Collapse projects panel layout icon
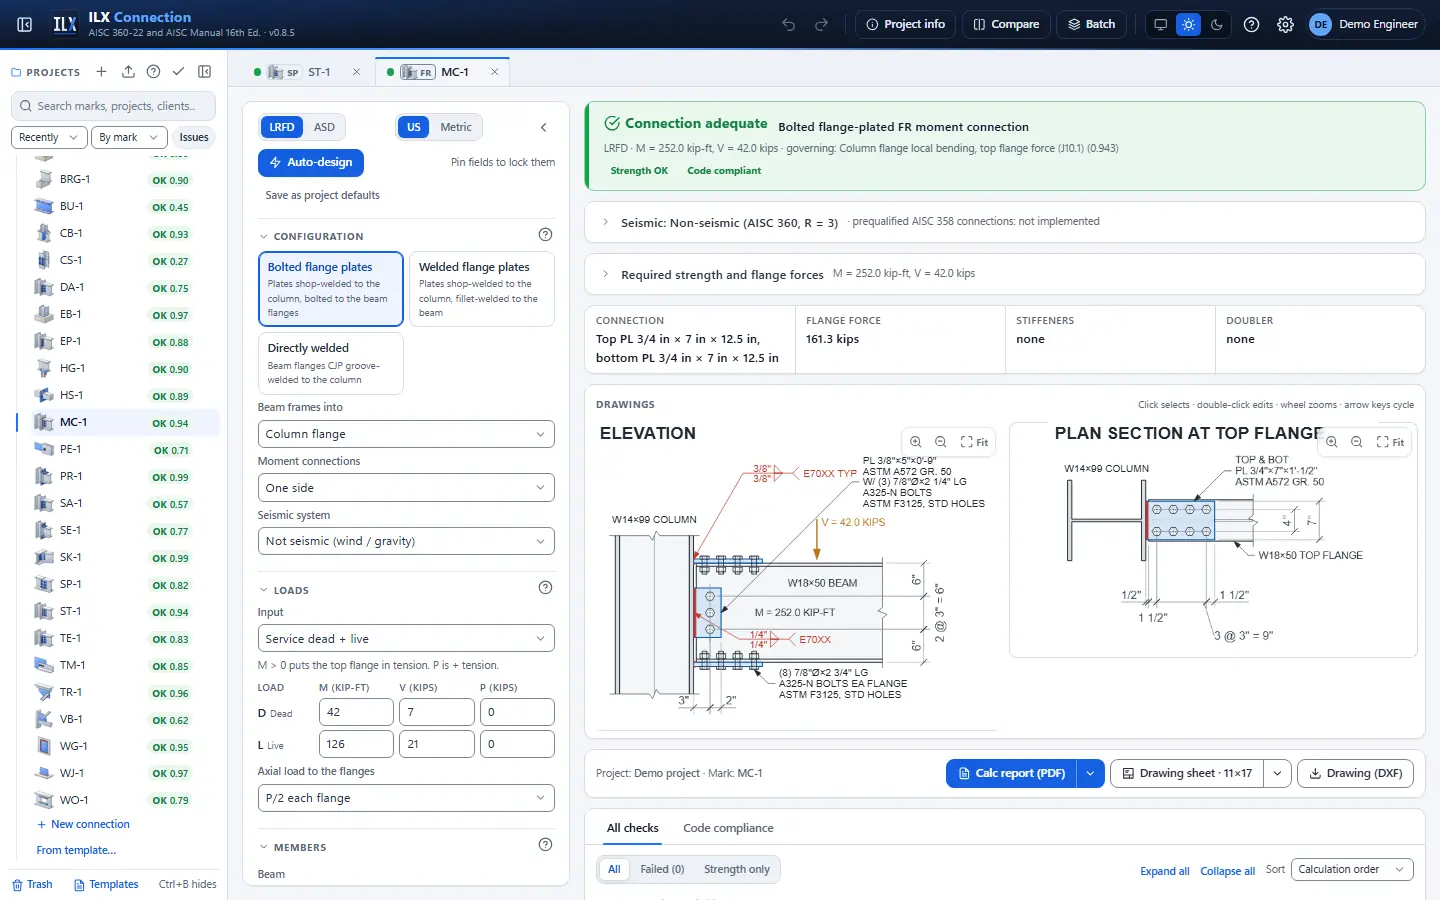 click(x=205, y=72)
